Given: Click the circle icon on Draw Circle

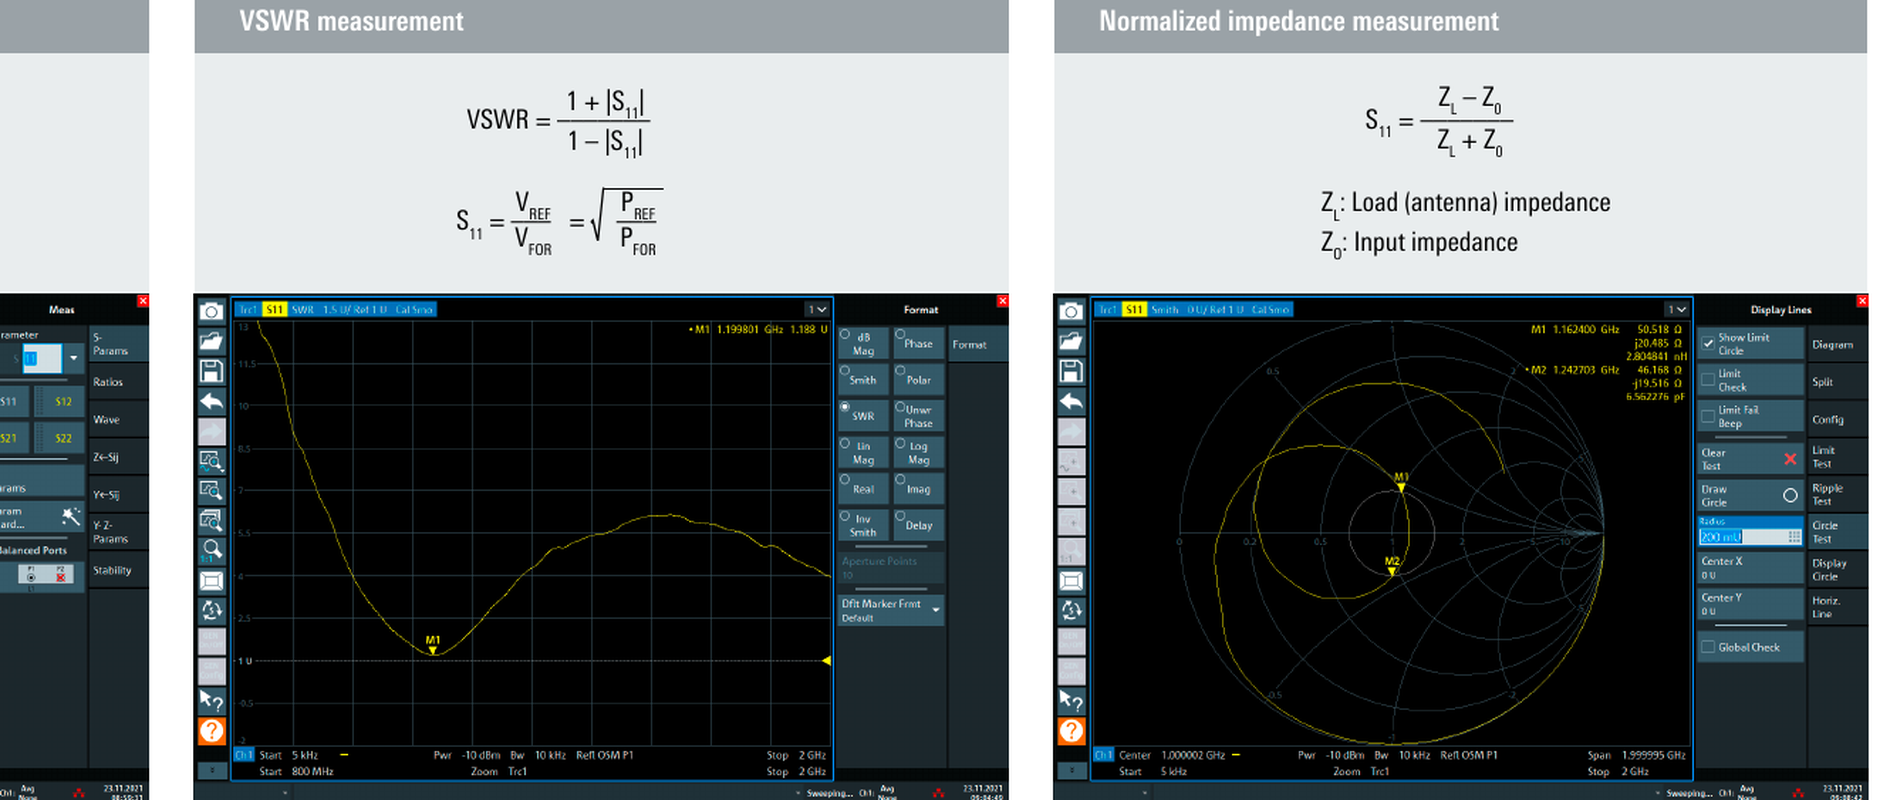Looking at the screenshot, I should point(1790,495).
